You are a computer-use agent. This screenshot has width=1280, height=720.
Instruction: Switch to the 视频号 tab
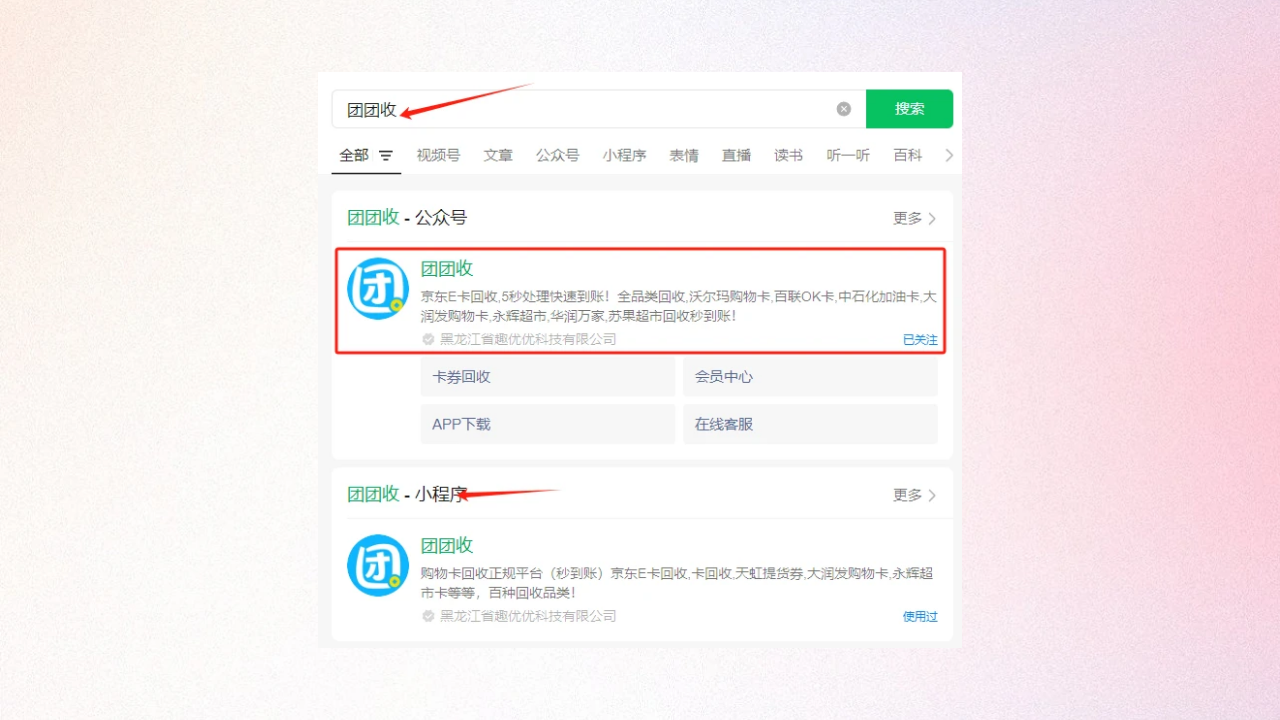pyautogui.click(x=438, y=155)
